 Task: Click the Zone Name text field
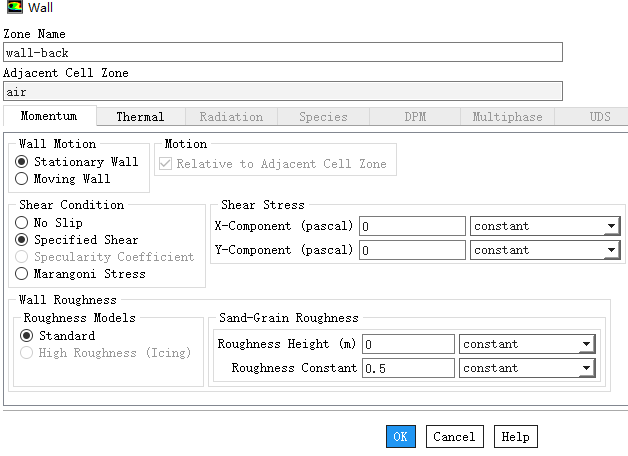tap(282, 52)
